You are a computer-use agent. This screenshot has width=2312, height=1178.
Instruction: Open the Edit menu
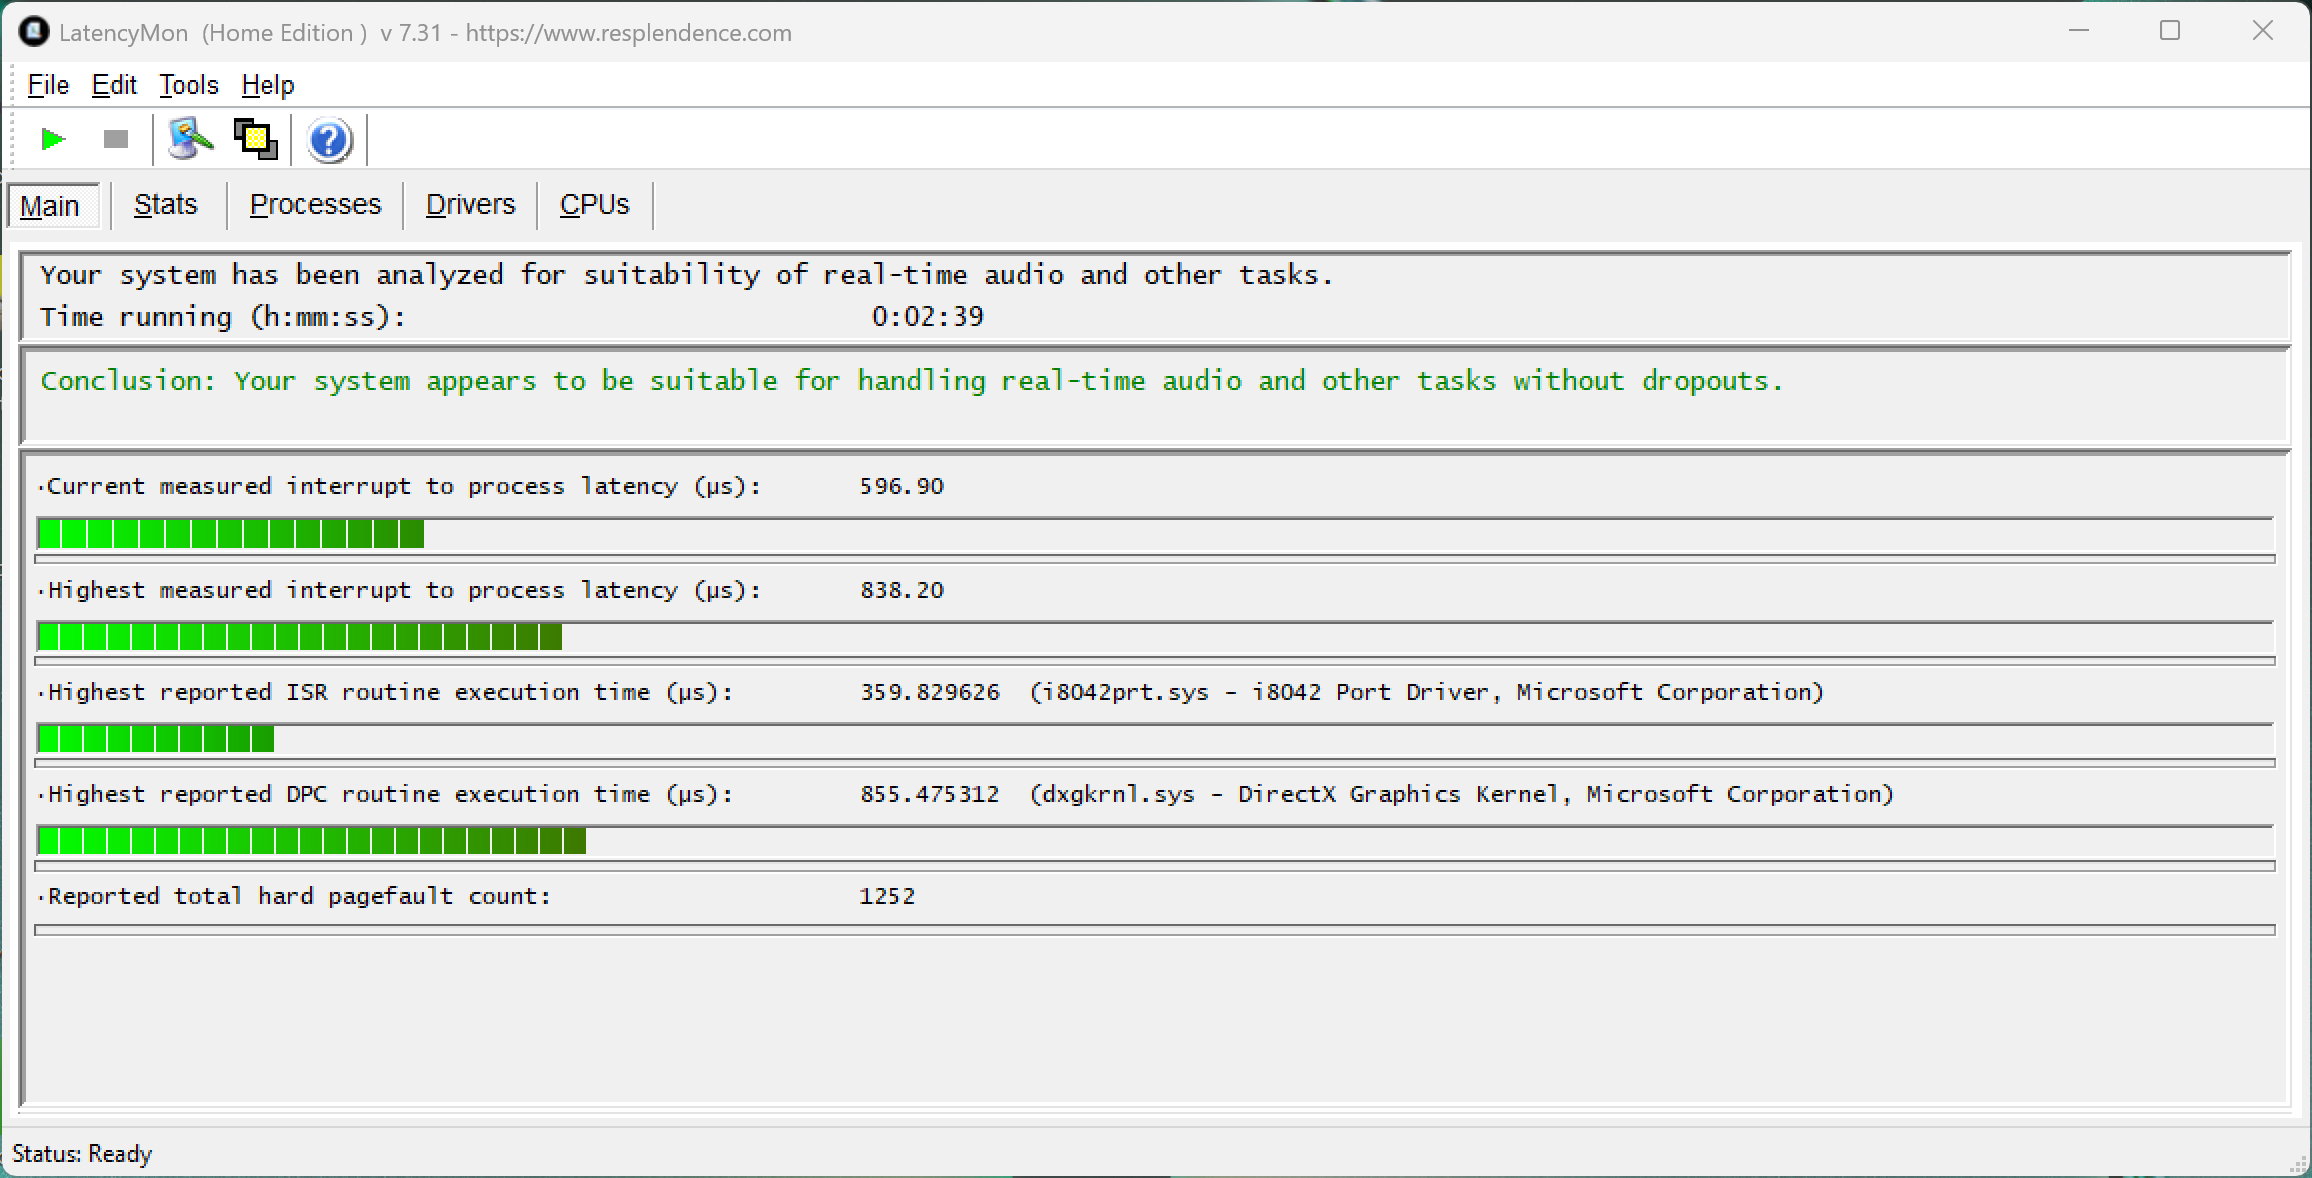point(114,85)
